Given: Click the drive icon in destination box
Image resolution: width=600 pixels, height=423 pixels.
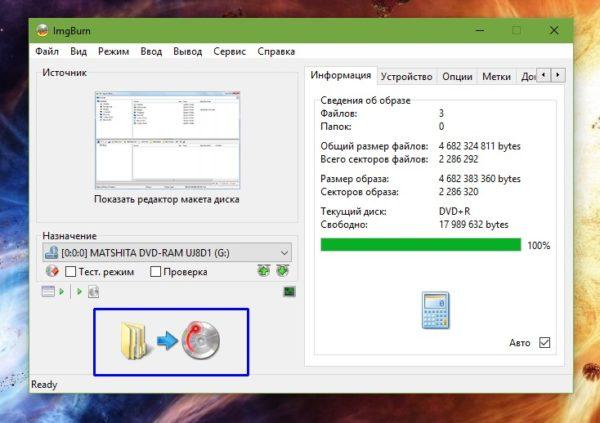Looking at the screenshot, I should pos(51,253).
